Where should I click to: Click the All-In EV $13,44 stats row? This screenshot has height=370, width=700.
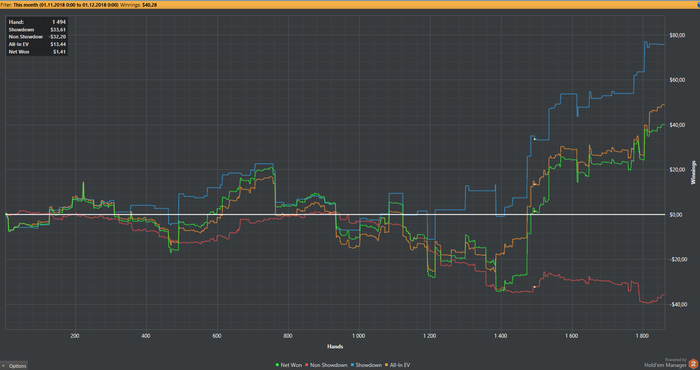[x=37, y=45]
